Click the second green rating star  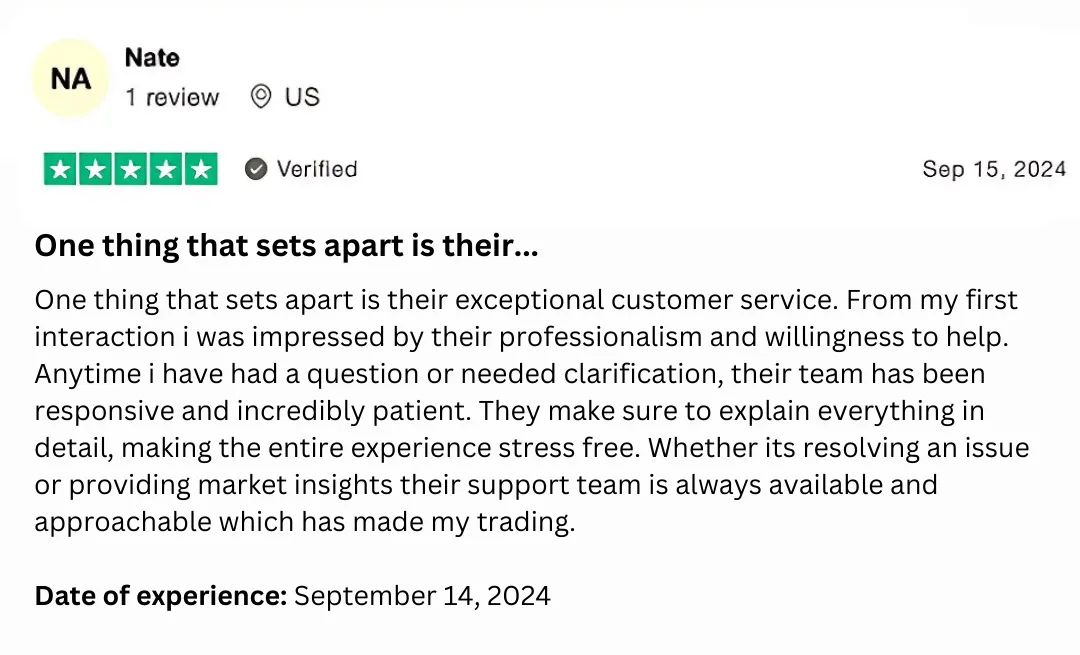[x=96, y=170]
